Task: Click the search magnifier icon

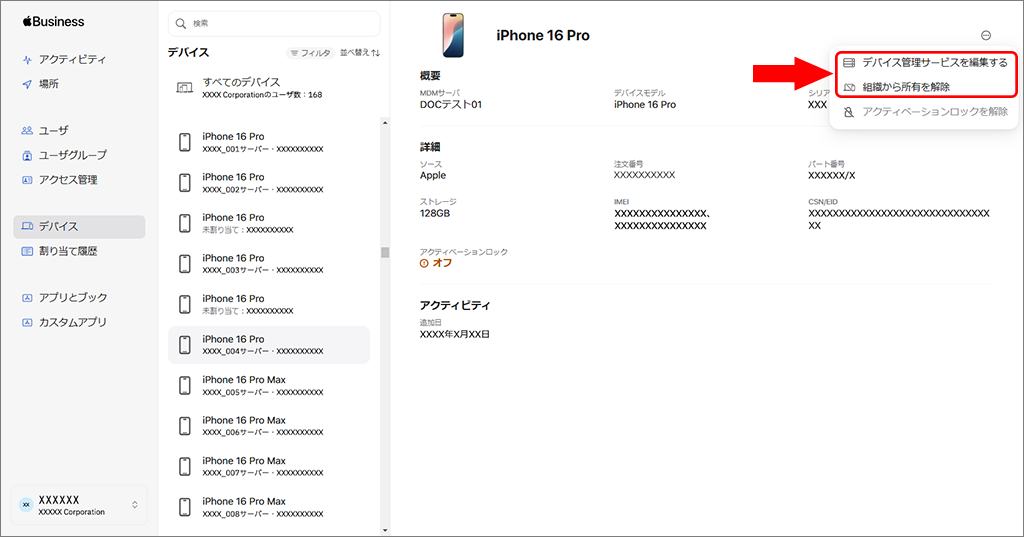Action: tap(181, 24)
